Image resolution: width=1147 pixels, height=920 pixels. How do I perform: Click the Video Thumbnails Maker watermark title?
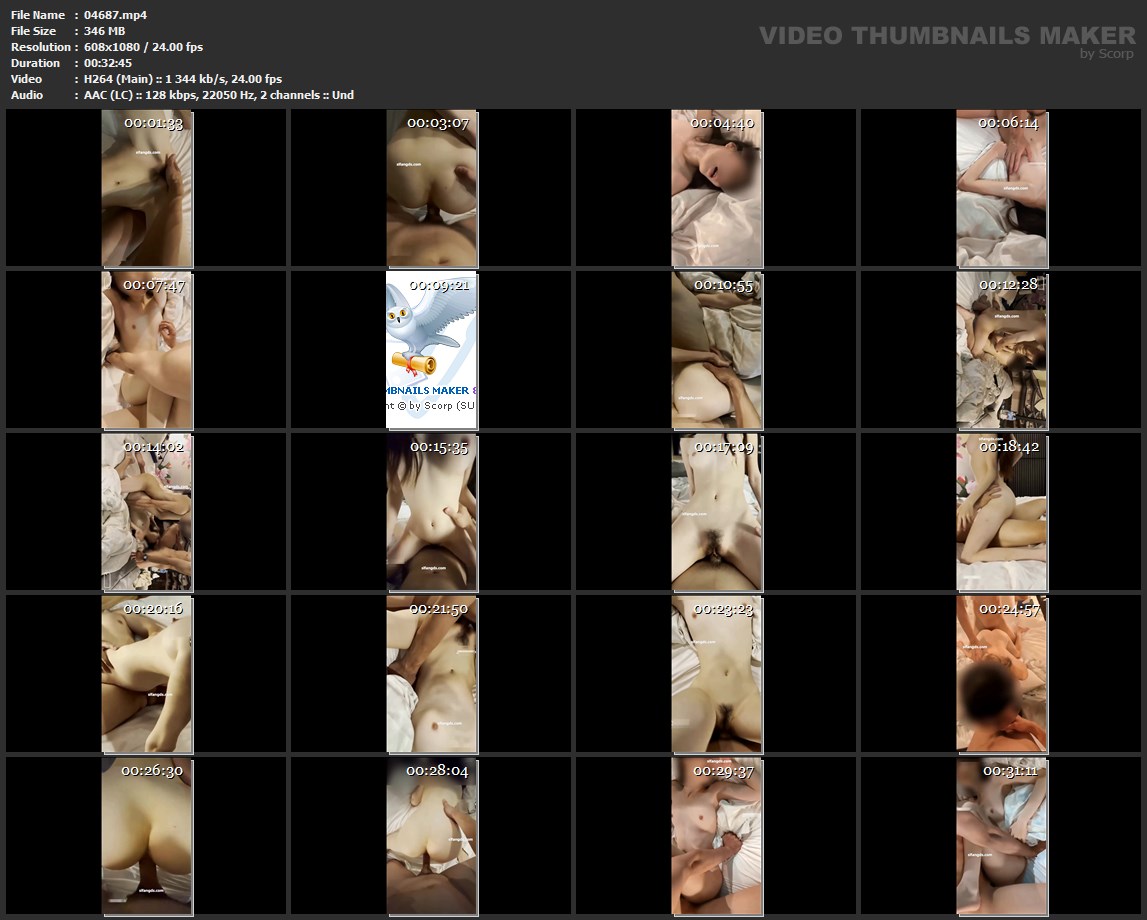946,36
